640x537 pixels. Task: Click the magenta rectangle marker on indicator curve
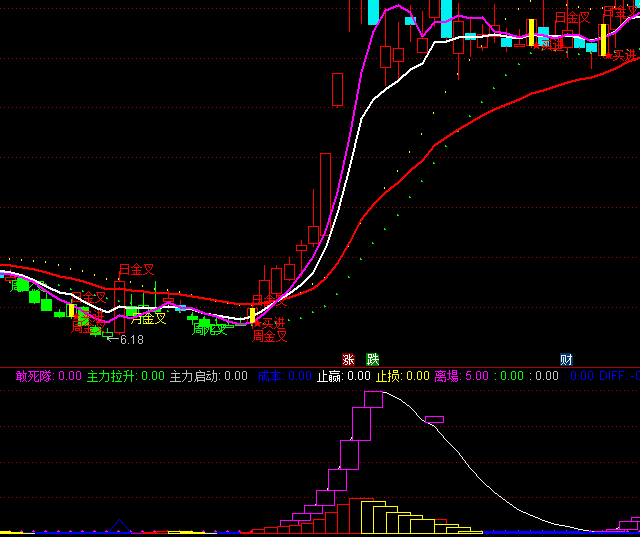tap(434, 419)
